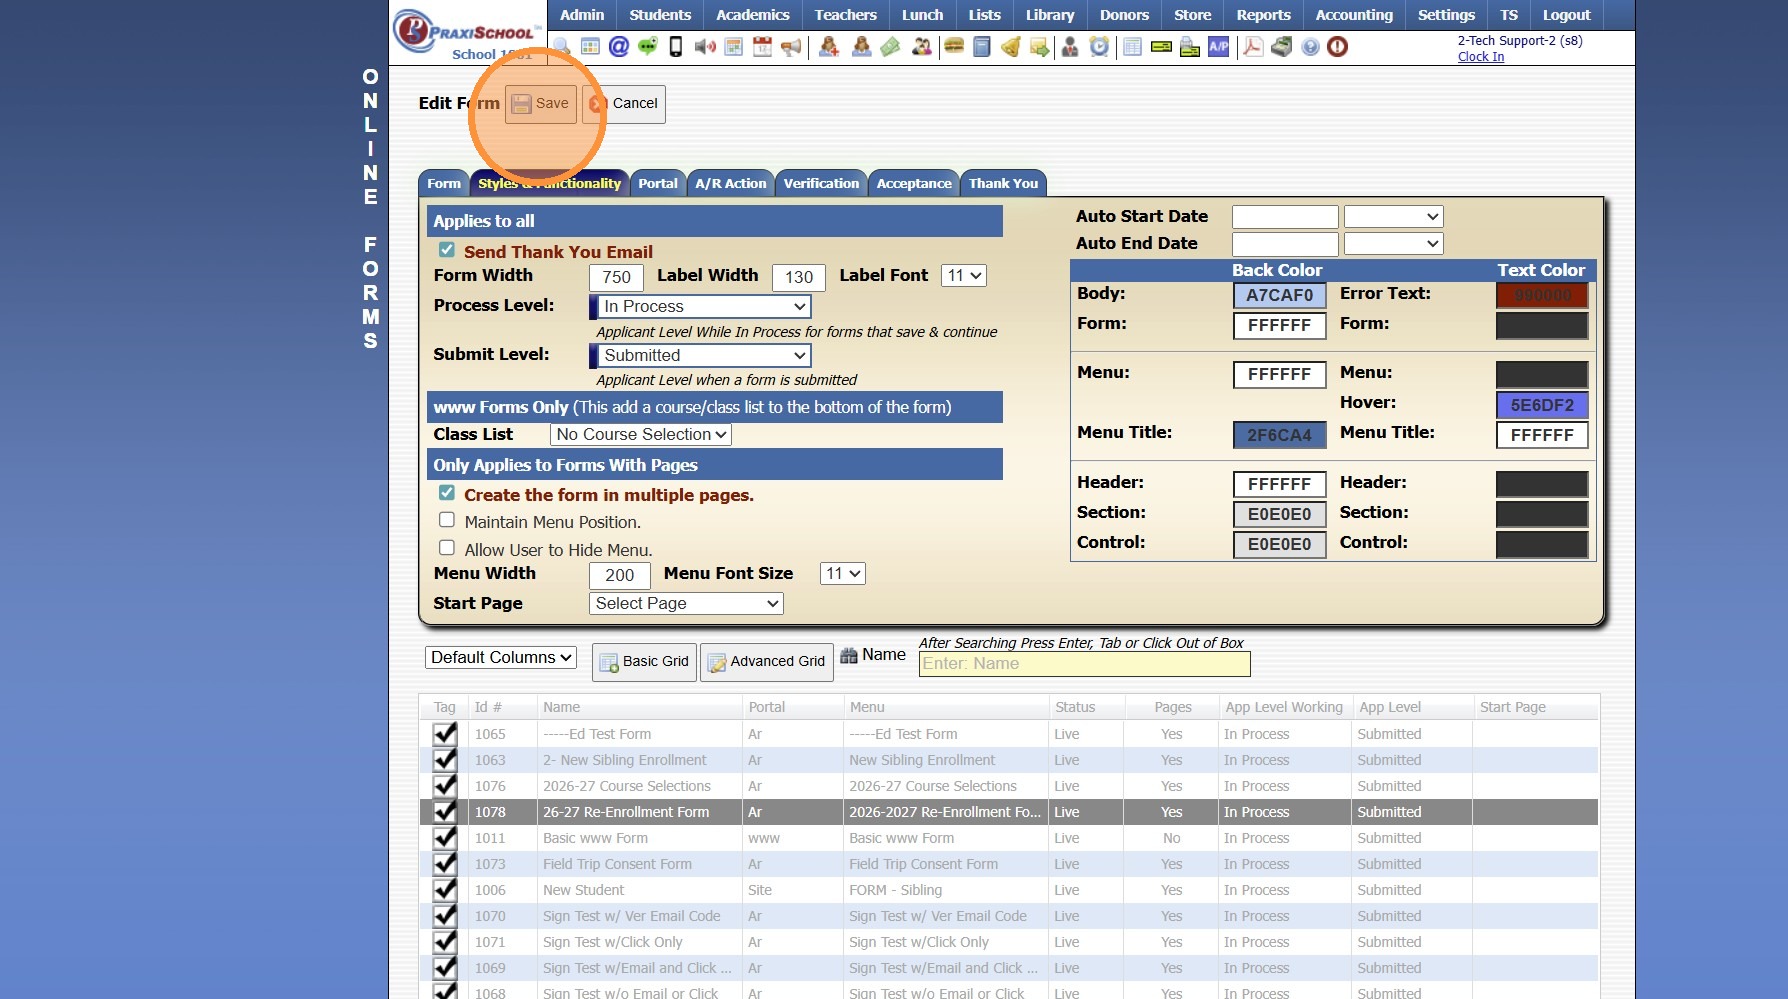Open the green money bills icon
This screenshot has height=999, width=1788.
(890, 46)
